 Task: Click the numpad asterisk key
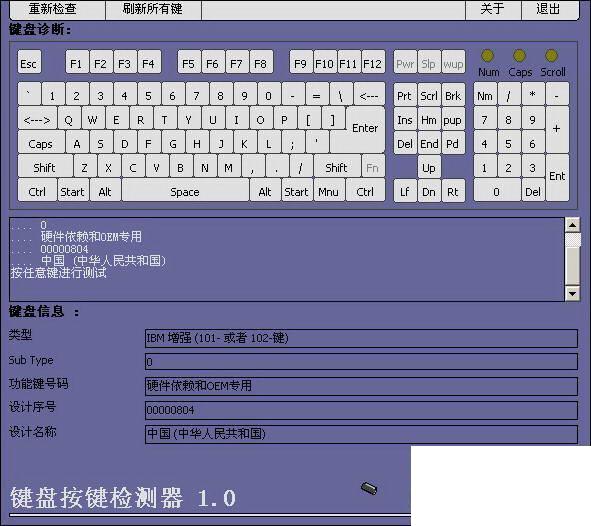(x=533, y=95)
